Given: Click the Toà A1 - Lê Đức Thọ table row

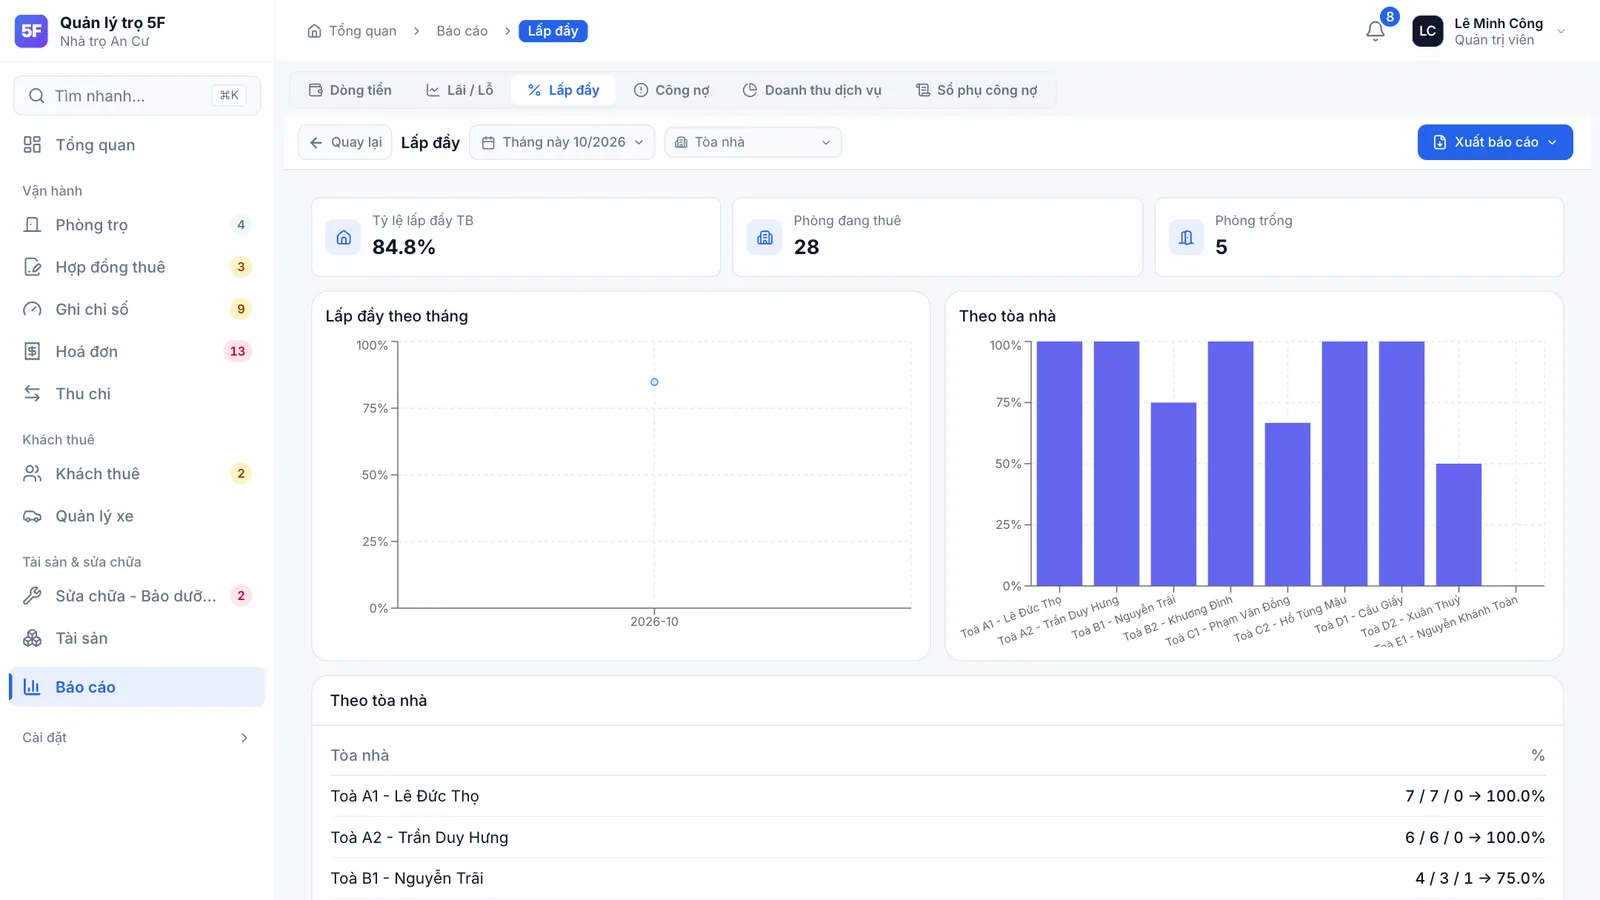Looking at the screenshot, I should click(x=937, y=796).
